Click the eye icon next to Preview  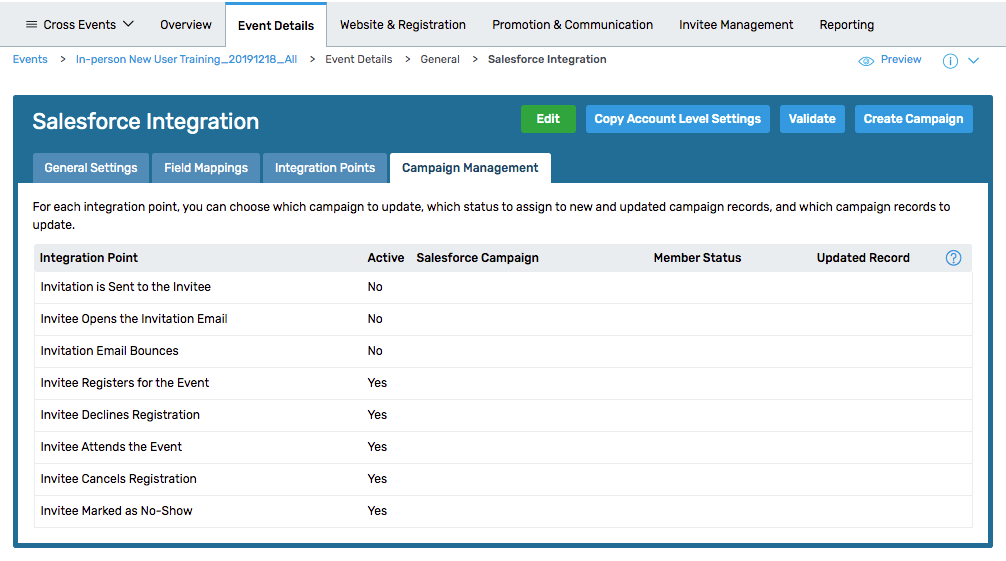pos(866,61)
